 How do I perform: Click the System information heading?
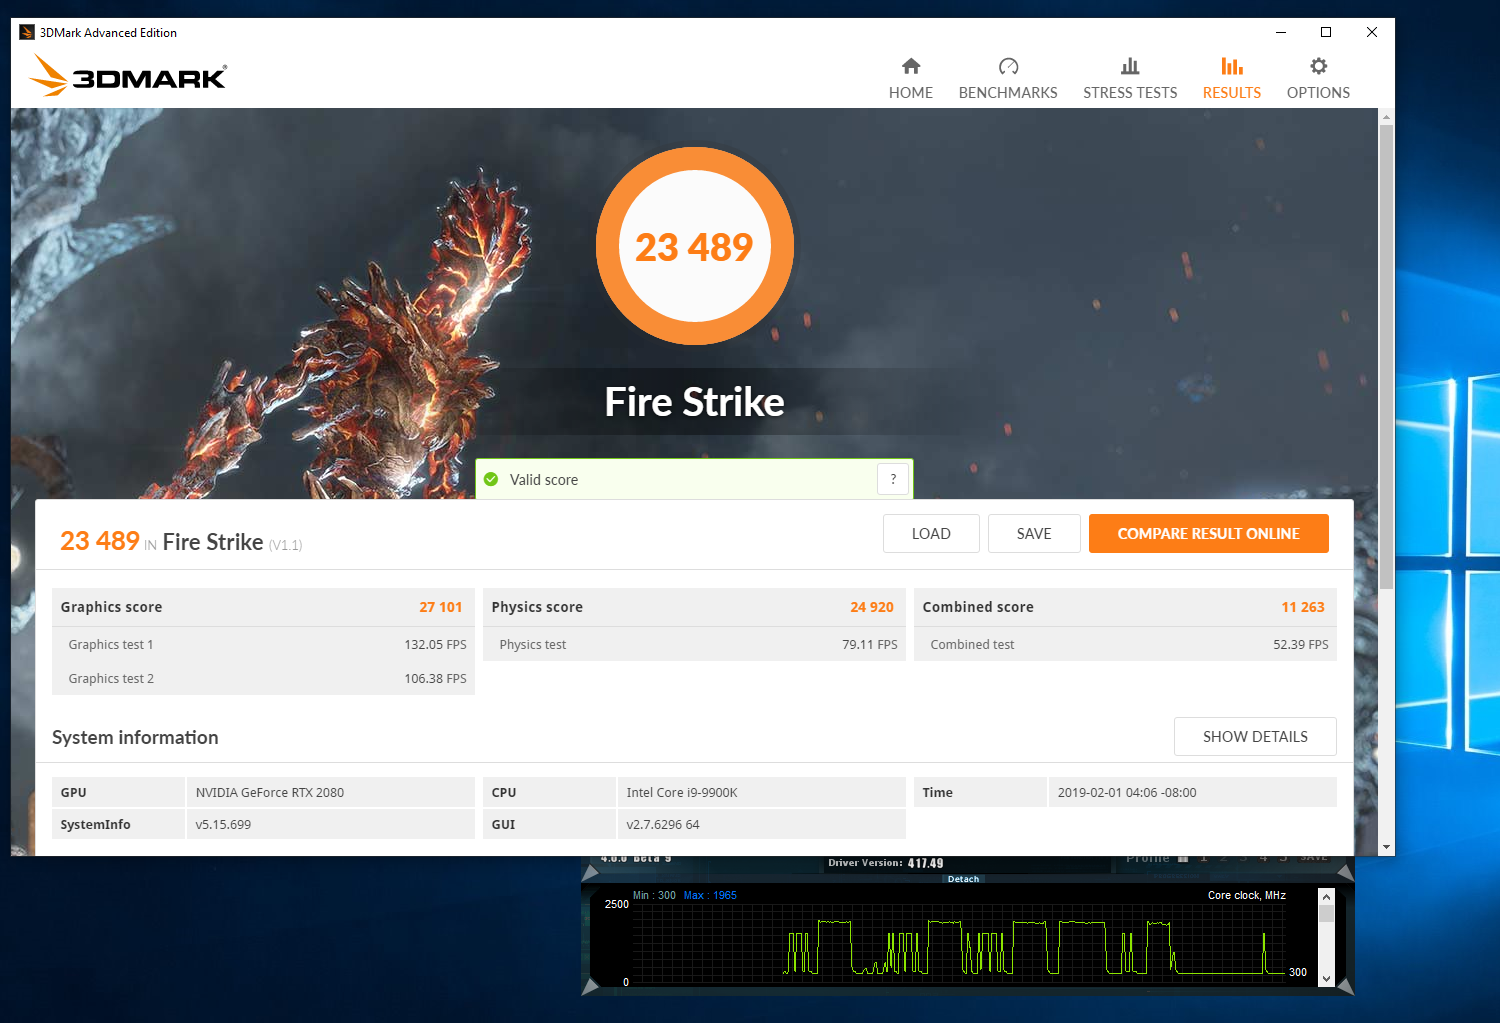coord(135,737)
